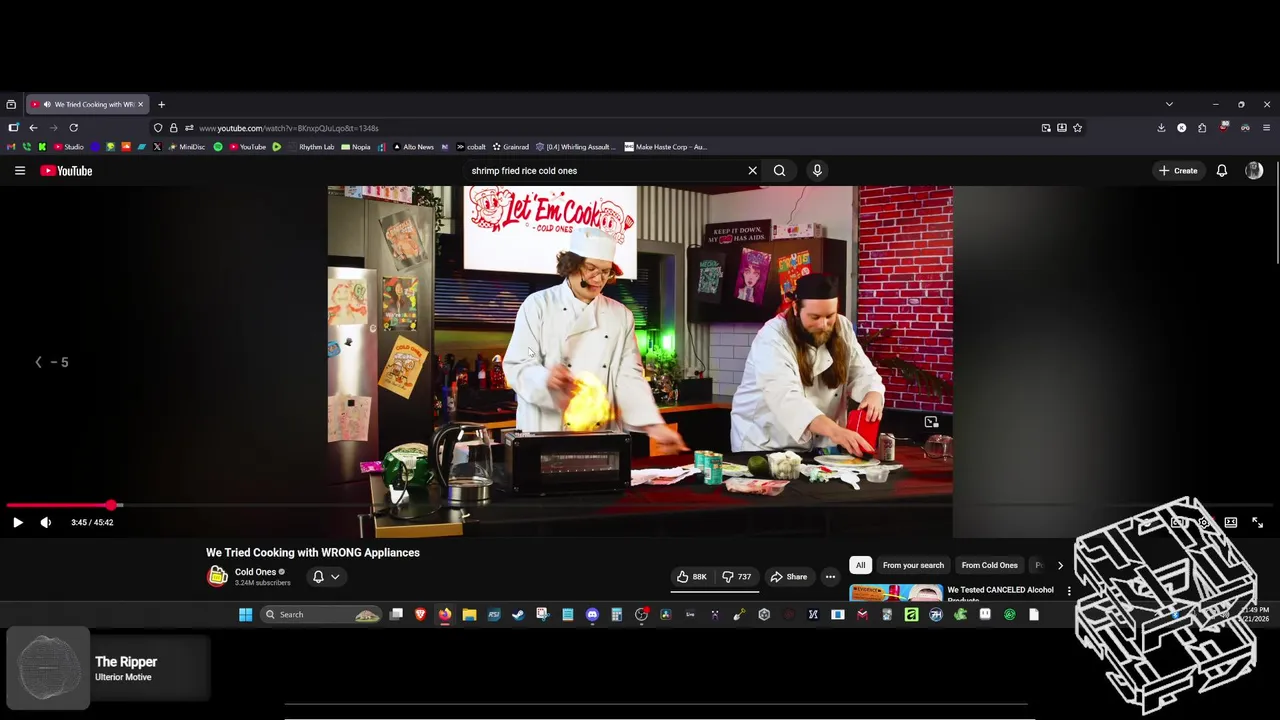Open browser downloads panel
The width and height of the screenshot is (1280, 720).
point(1161,128)
